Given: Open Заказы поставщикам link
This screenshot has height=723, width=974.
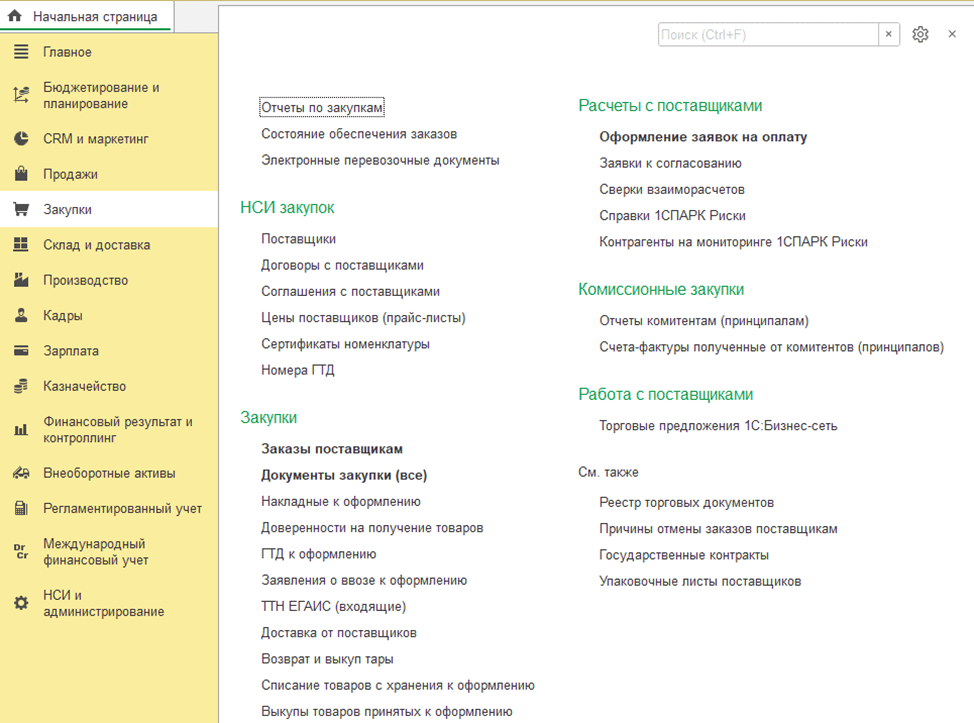Looking at the screenshot, I should coord(331,449).
